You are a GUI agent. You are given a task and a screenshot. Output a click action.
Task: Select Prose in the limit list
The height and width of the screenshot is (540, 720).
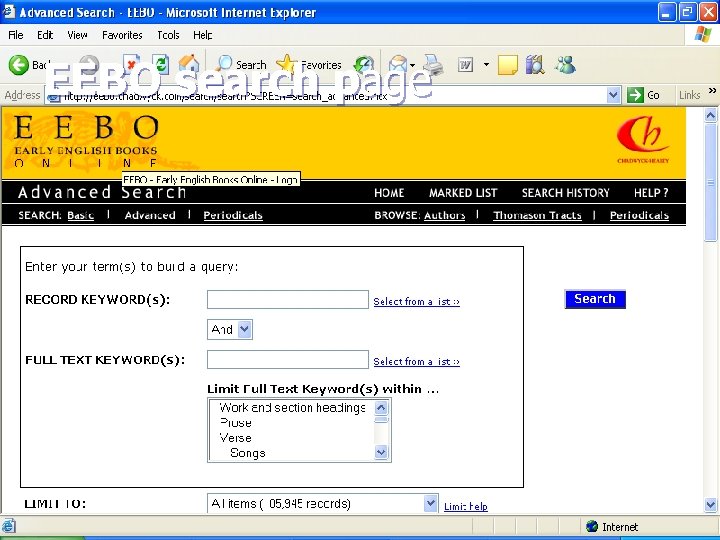236,423
